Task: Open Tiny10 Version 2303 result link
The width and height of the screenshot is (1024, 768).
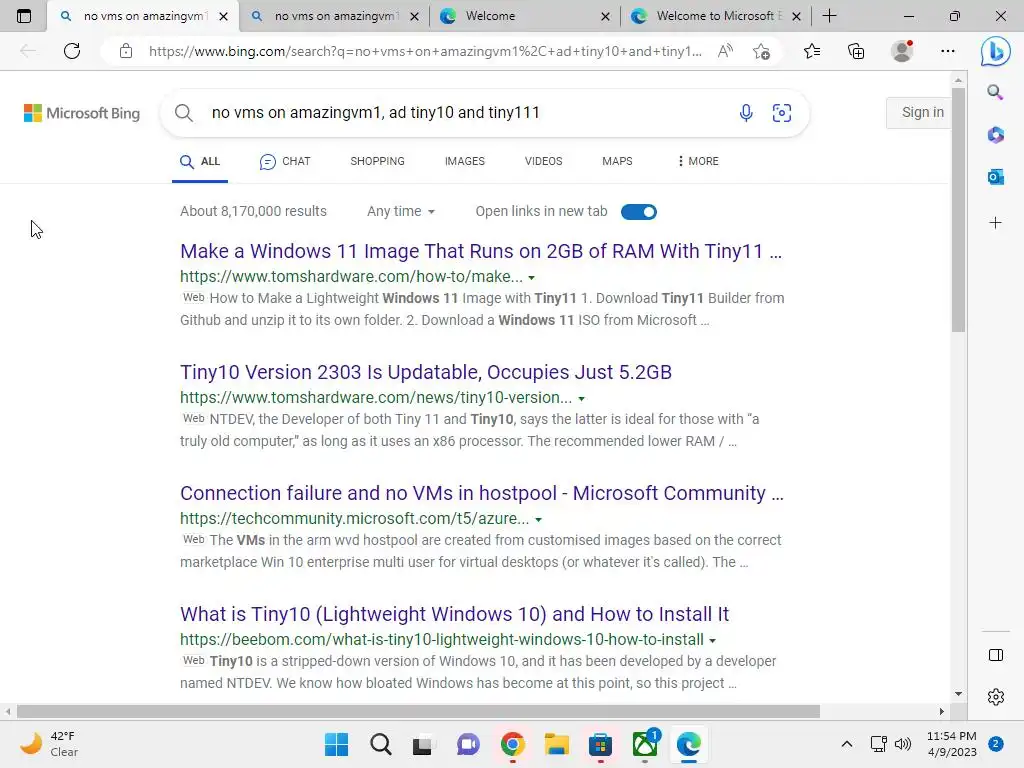Action: pyautogui.click(x=426, y=372)
